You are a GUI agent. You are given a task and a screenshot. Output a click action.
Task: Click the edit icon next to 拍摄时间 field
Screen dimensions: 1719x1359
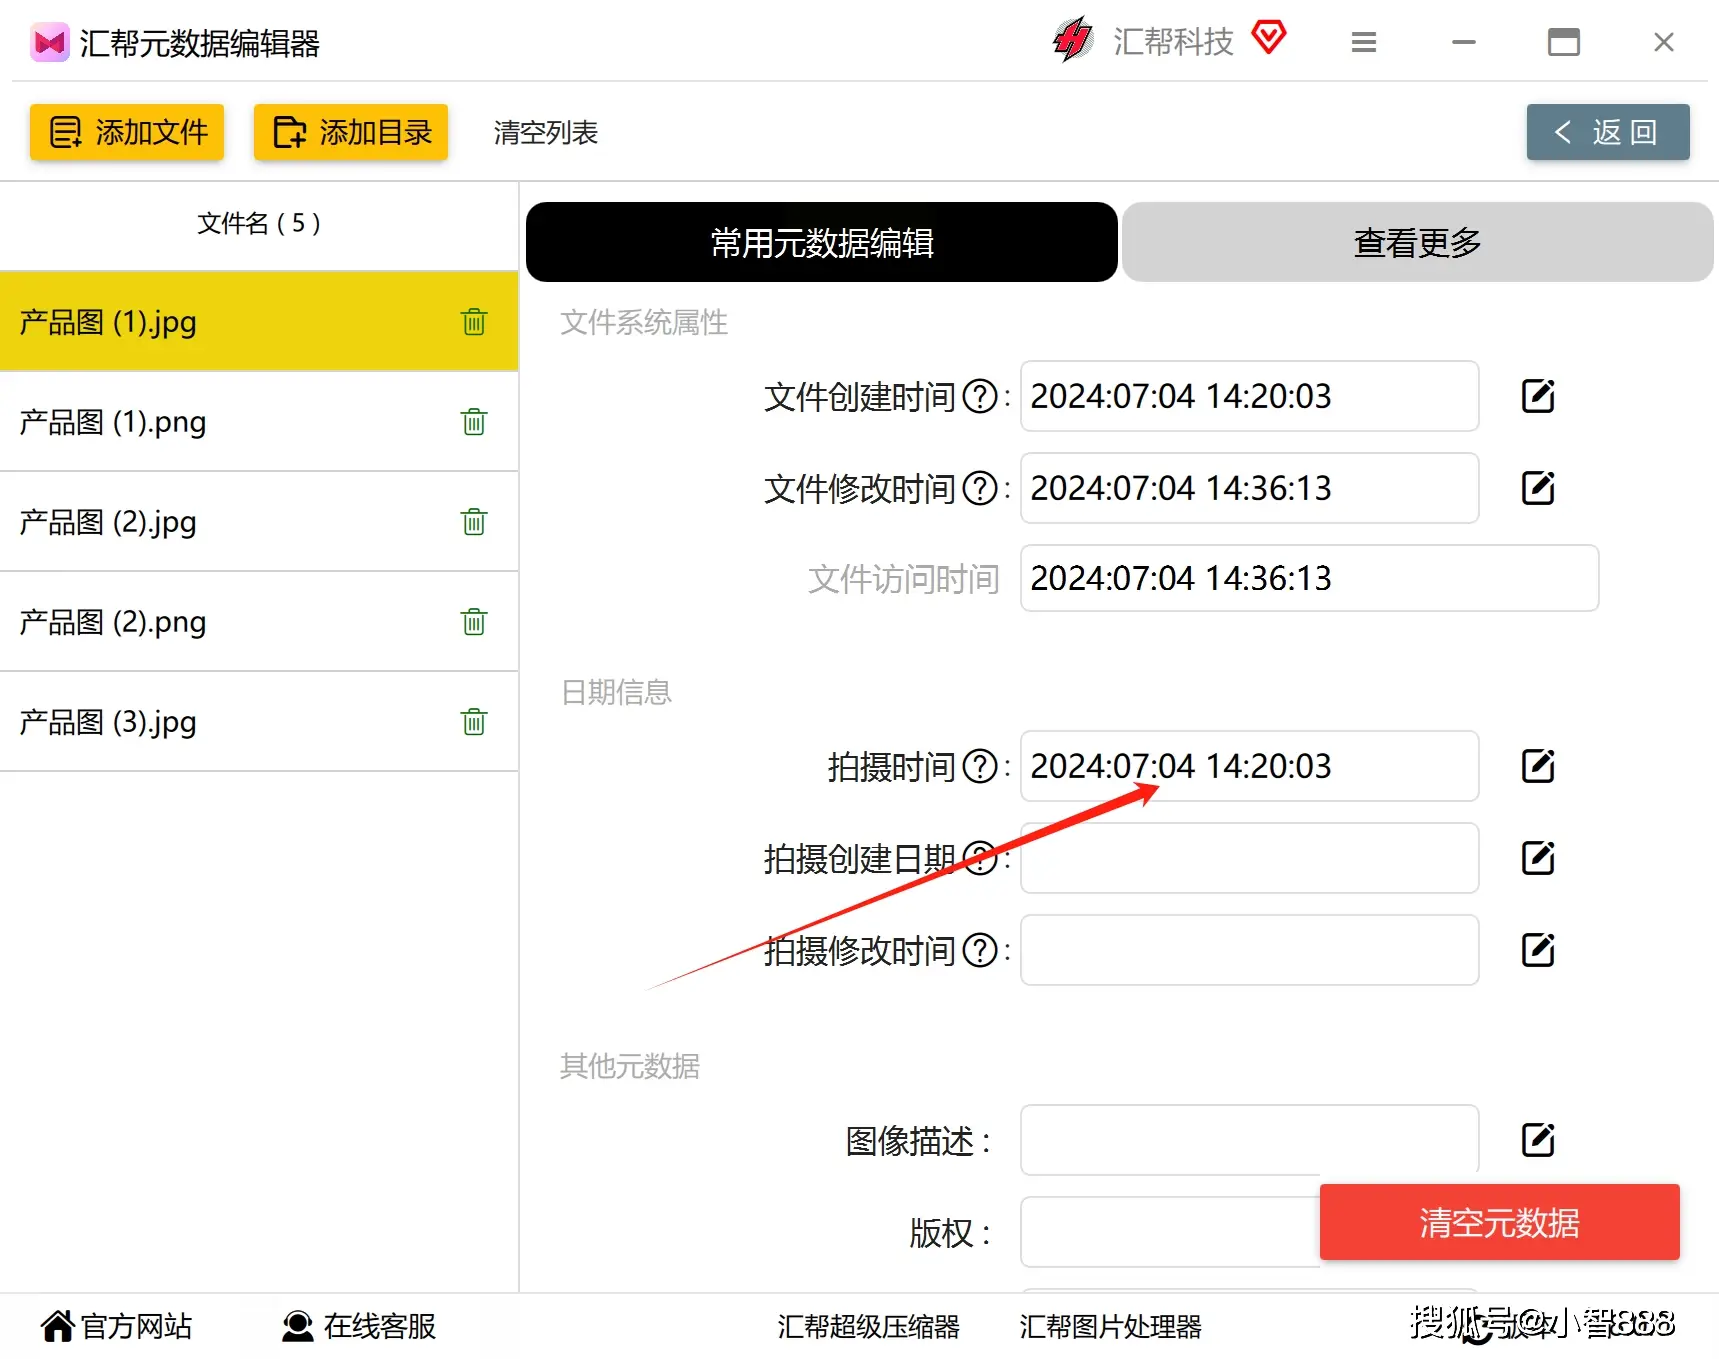(x=1537, y=766)
